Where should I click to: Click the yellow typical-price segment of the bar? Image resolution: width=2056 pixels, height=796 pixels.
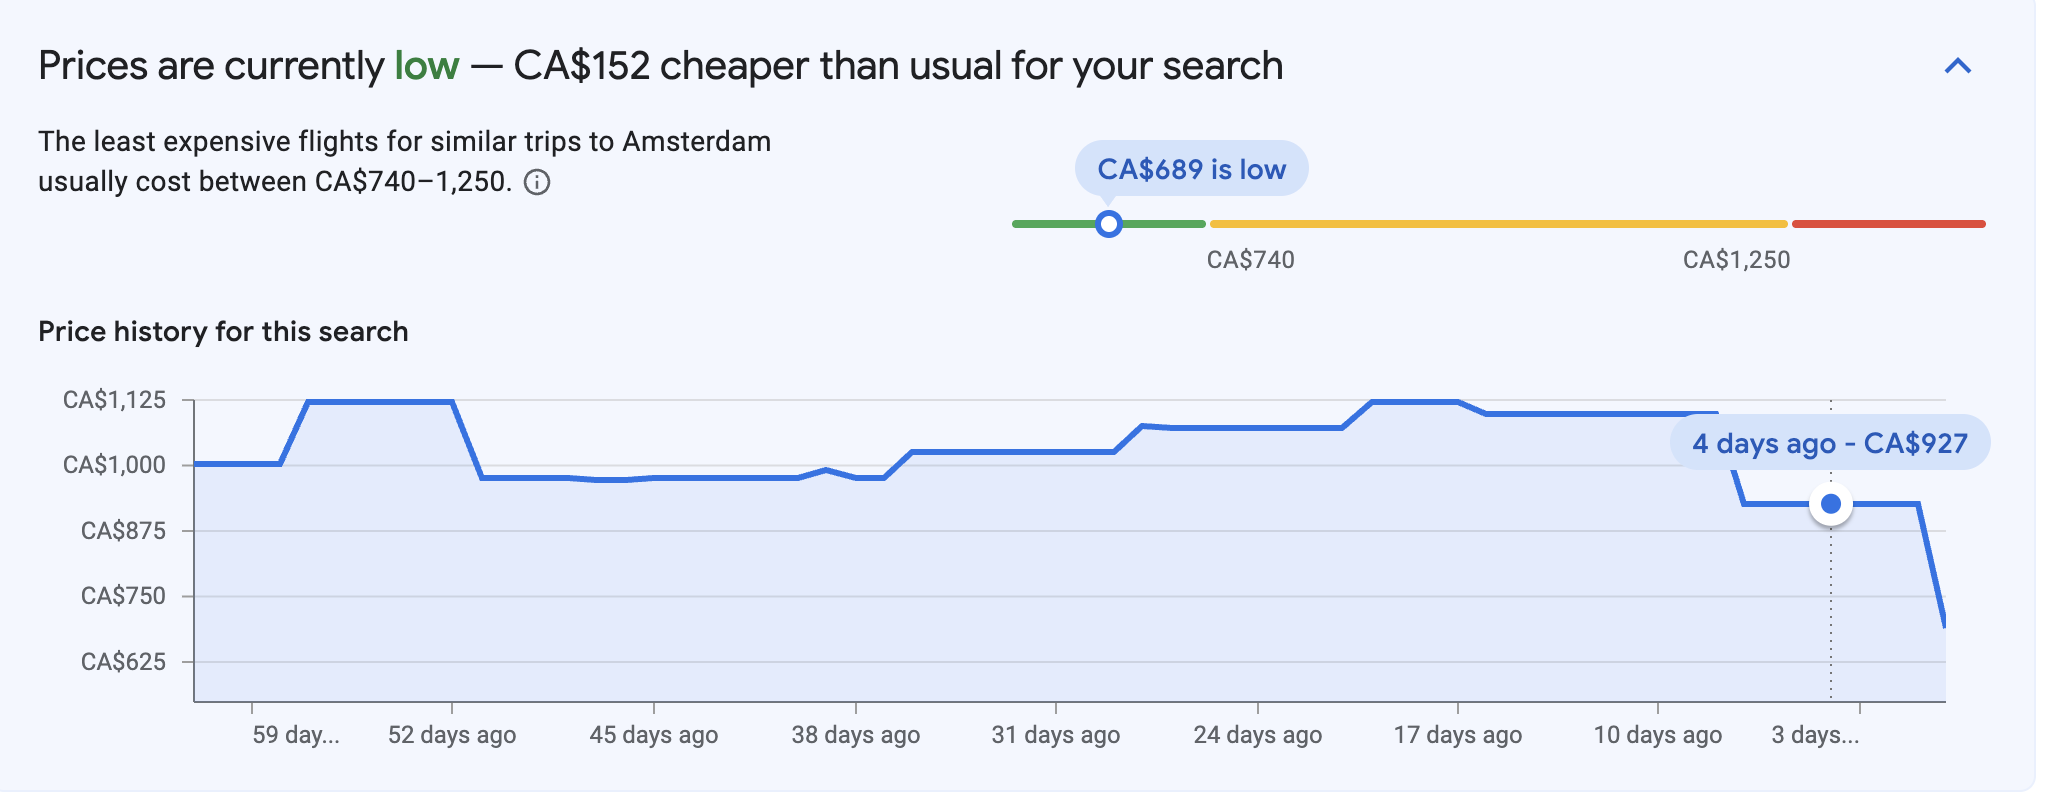pyautogui.click(x=1498, y=224)
